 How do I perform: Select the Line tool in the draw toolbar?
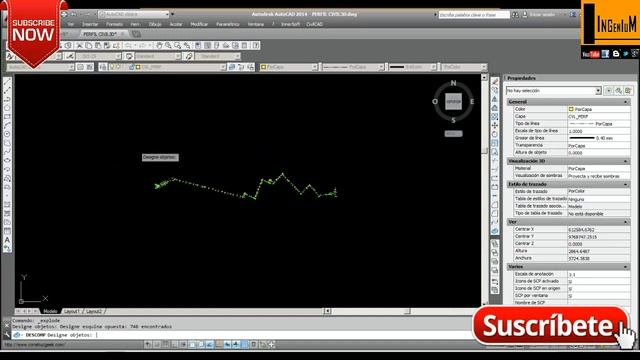(x=7, y=82)
